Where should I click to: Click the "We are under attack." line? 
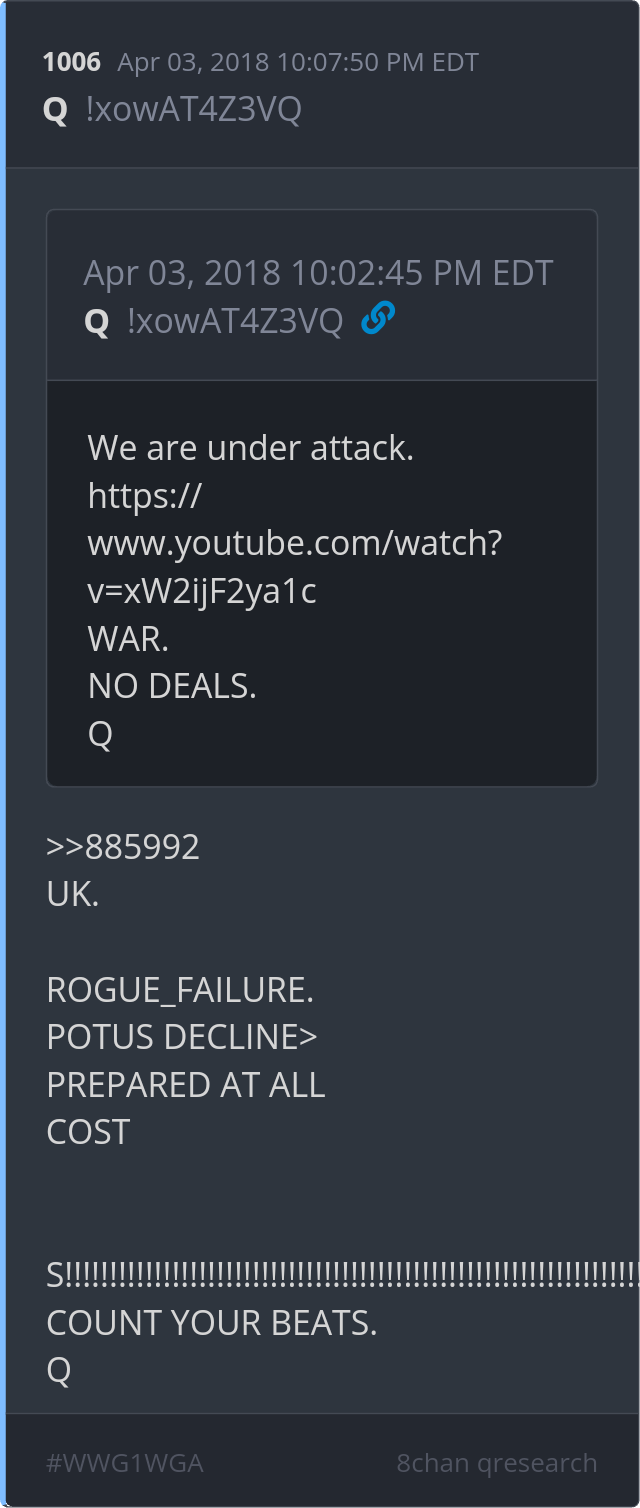[251, 448]
